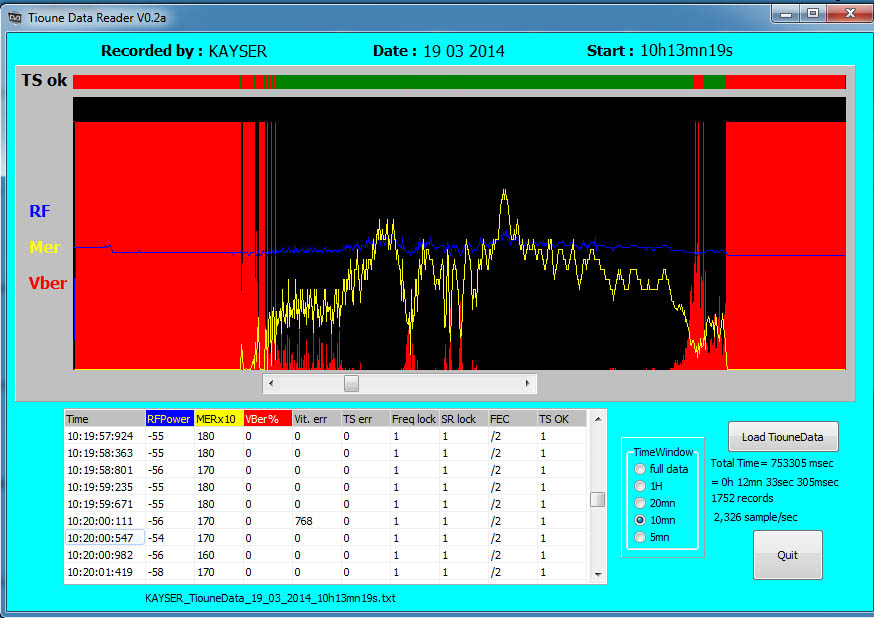Image resolution: width=874 pixels, height=618 pixels.
Task: Click the RF legend label
Action: tap(40, 211)
